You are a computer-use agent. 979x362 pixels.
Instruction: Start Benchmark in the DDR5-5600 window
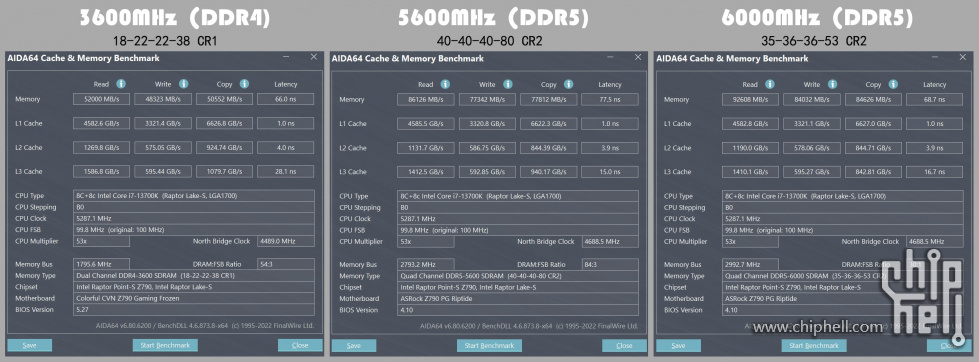tap(490, 346)
